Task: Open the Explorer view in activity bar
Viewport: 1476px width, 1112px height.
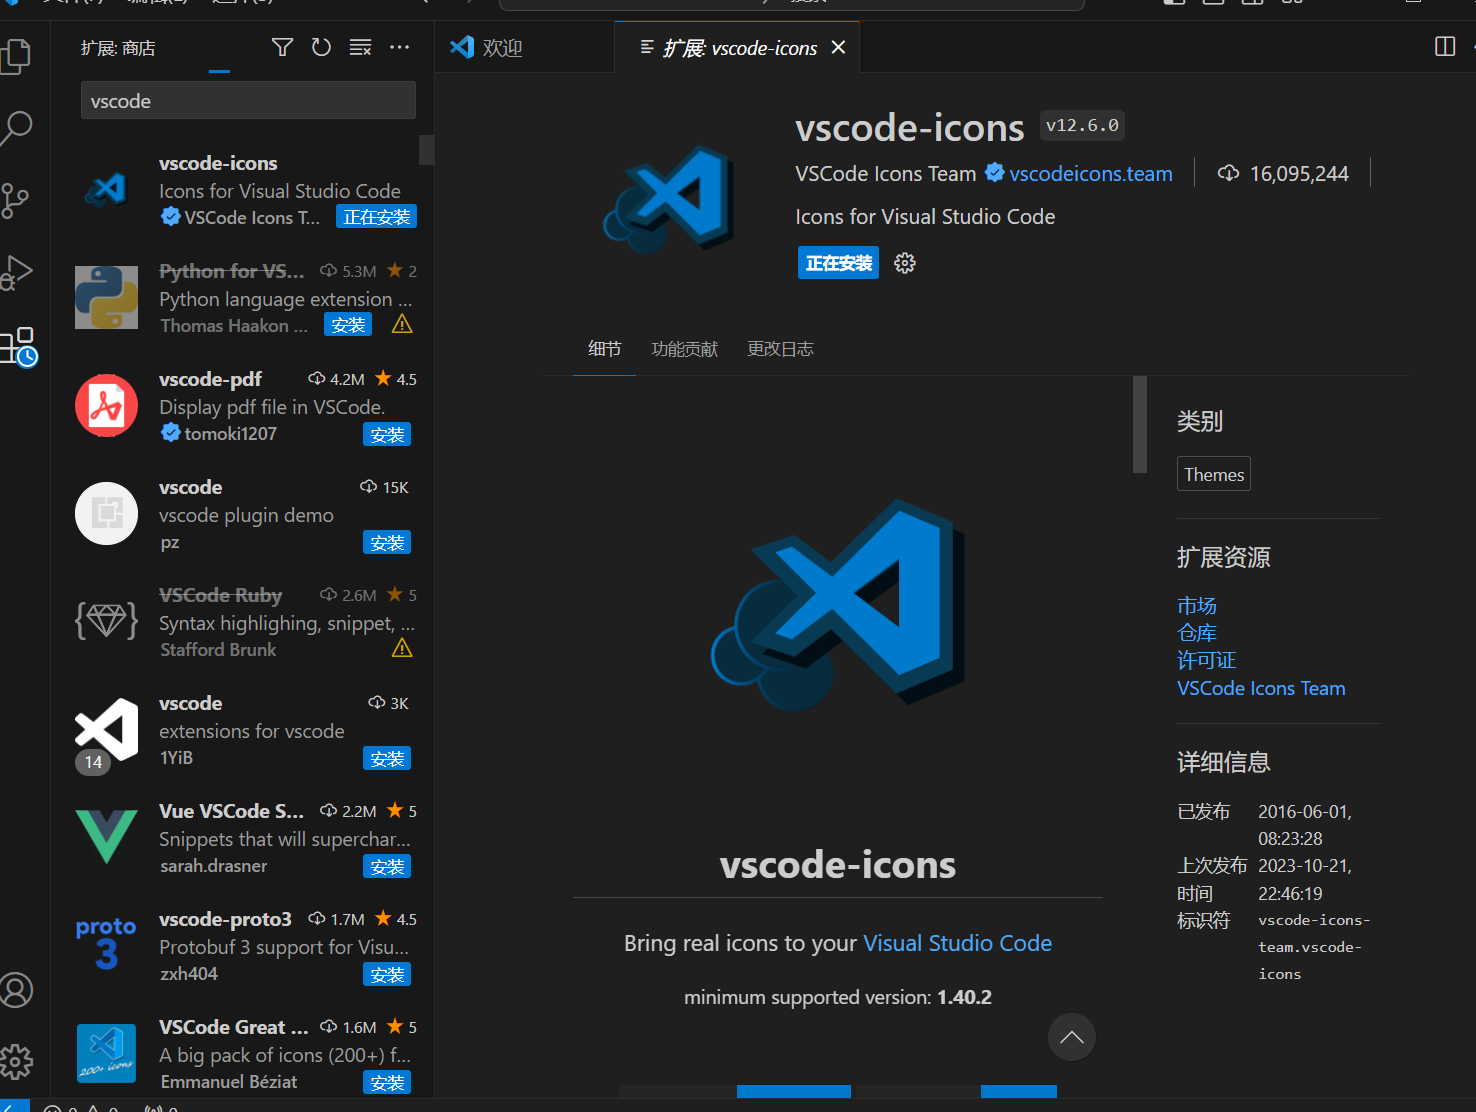Action: [16, 56]
